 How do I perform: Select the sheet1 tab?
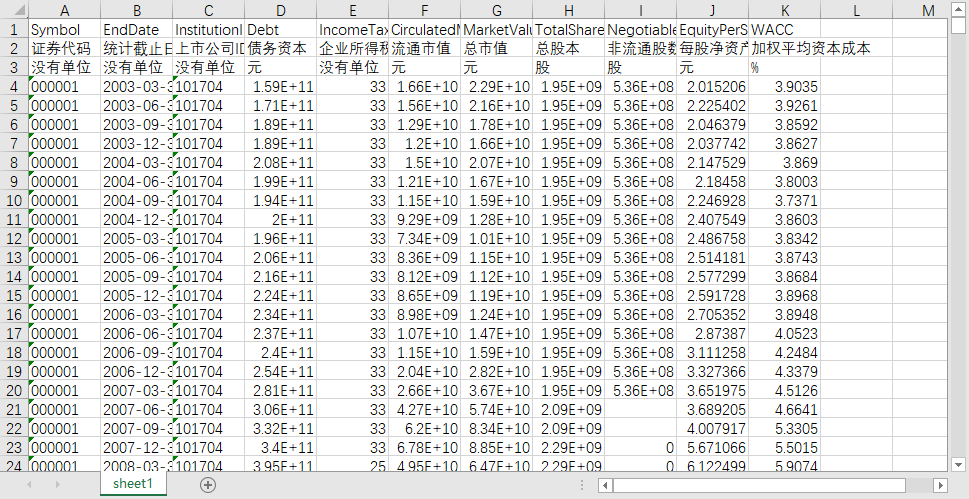click(x=133, y=484)
